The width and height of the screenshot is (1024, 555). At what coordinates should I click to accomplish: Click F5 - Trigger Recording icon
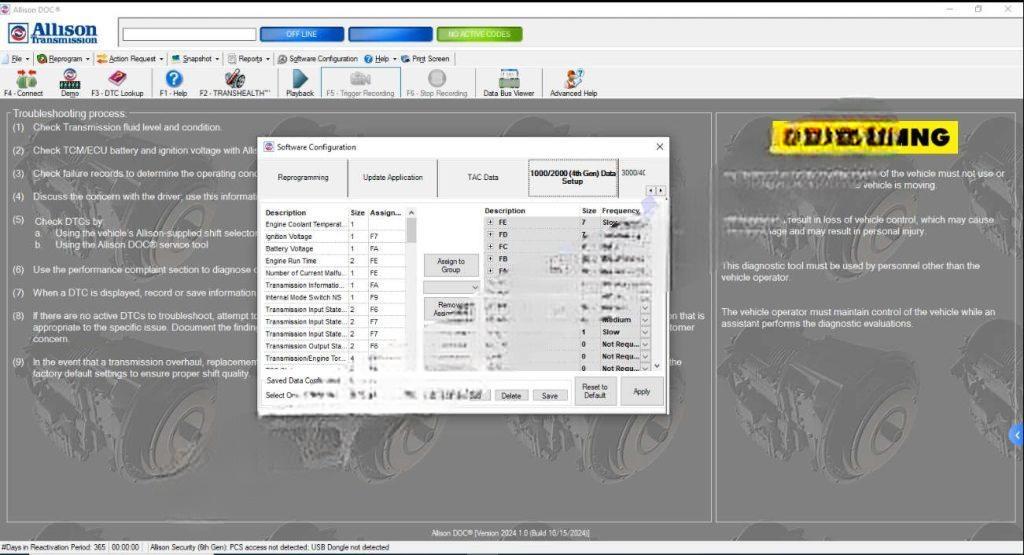pos(360,83)
